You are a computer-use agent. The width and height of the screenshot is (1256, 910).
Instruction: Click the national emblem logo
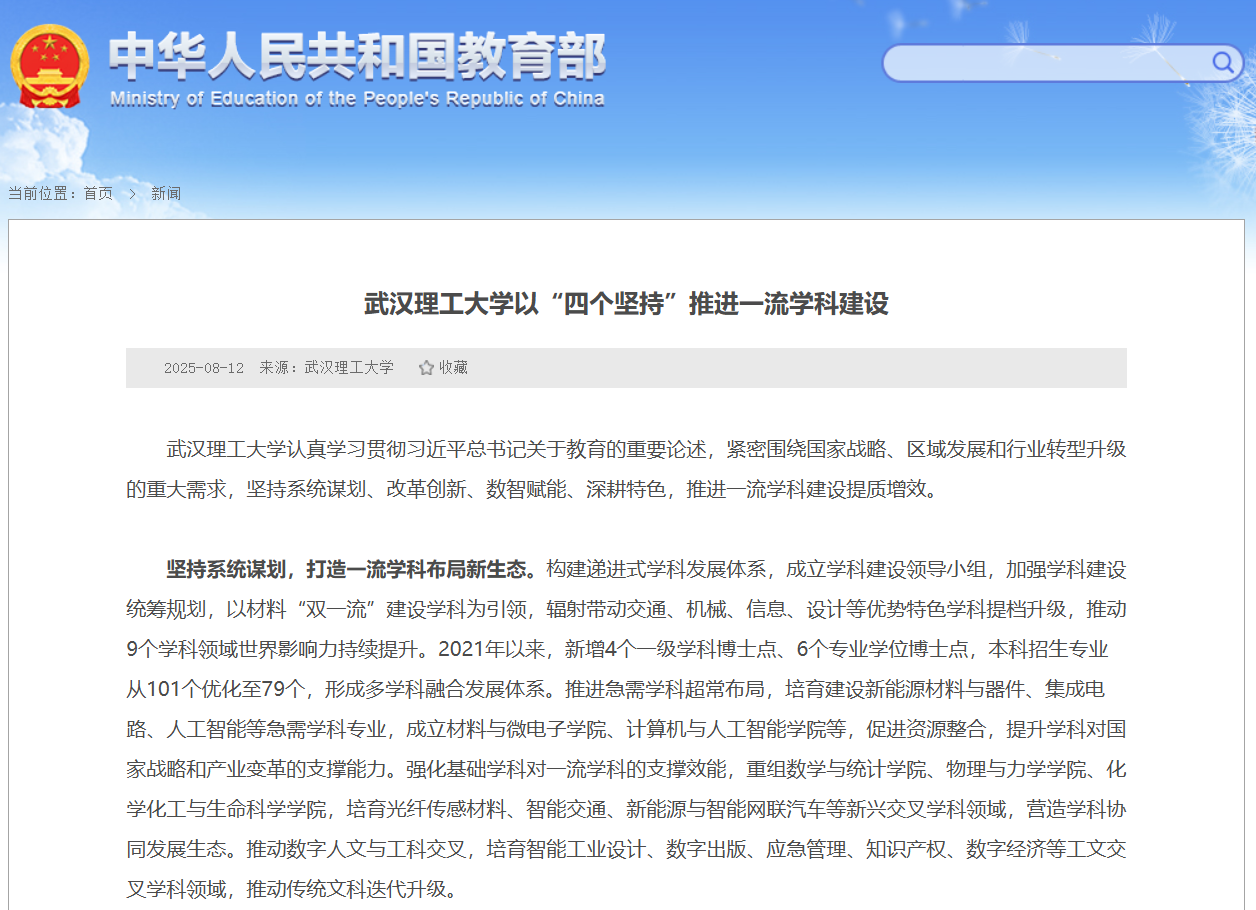50,68
